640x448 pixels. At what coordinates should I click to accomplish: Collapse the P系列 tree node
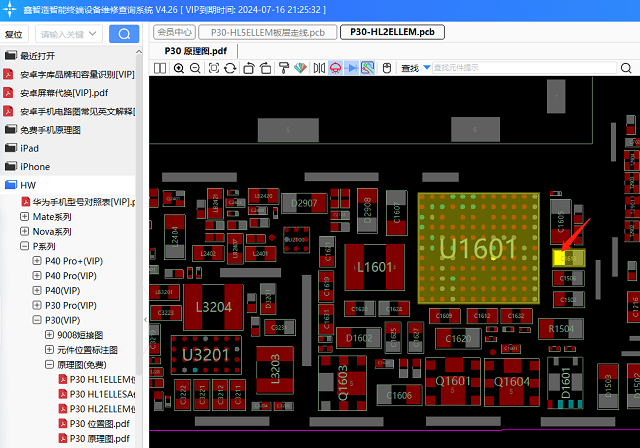pyautogui.click(x=25, y=246)
